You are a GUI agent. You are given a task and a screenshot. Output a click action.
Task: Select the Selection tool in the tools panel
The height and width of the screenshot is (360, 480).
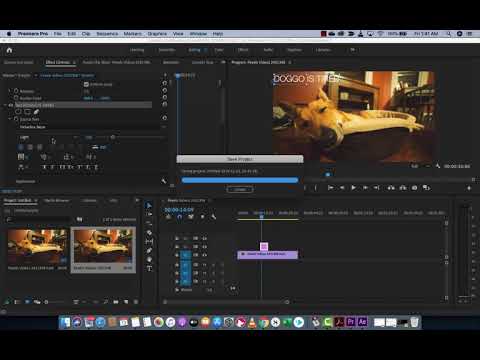click(x=149, y=205)
